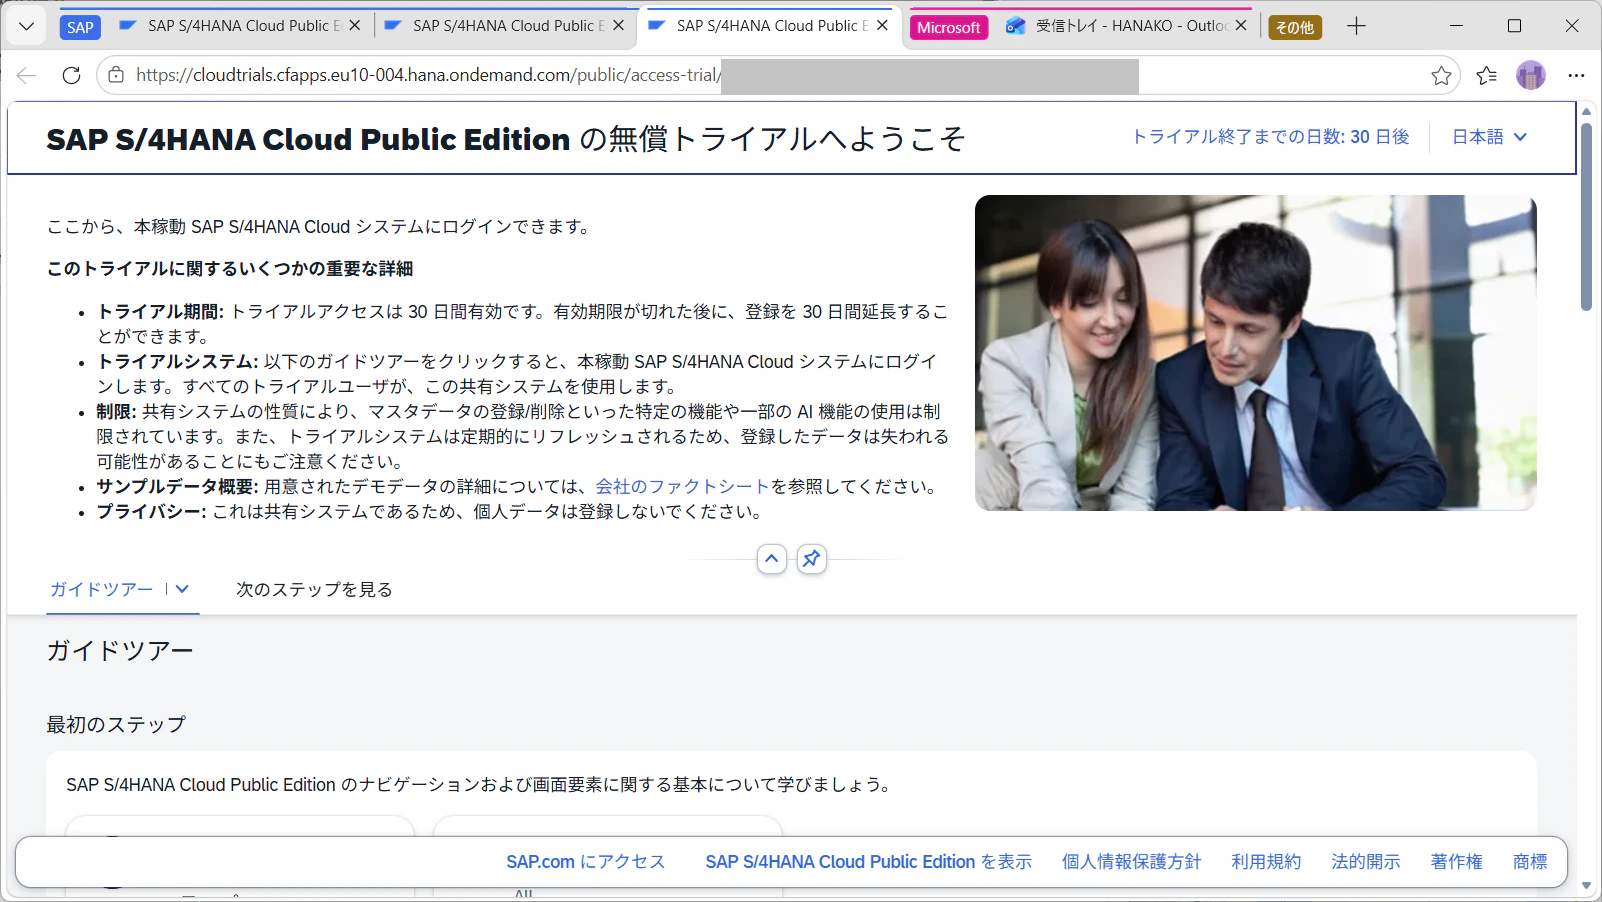Click the 制限 bullet label
1602x902 pixels.
[x=116, y=412]
